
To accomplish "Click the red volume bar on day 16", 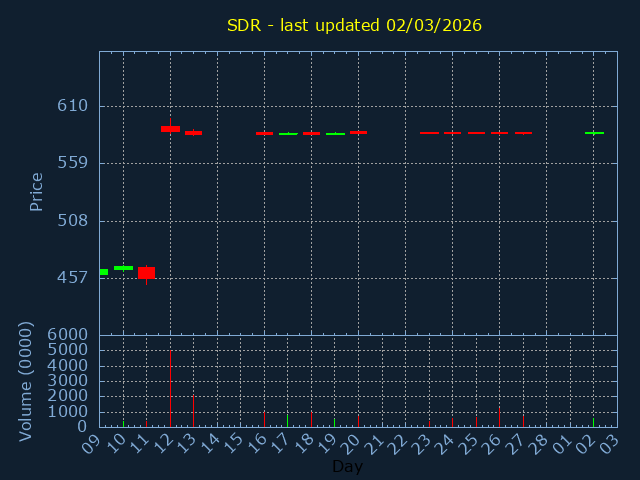I will (264, 418).
